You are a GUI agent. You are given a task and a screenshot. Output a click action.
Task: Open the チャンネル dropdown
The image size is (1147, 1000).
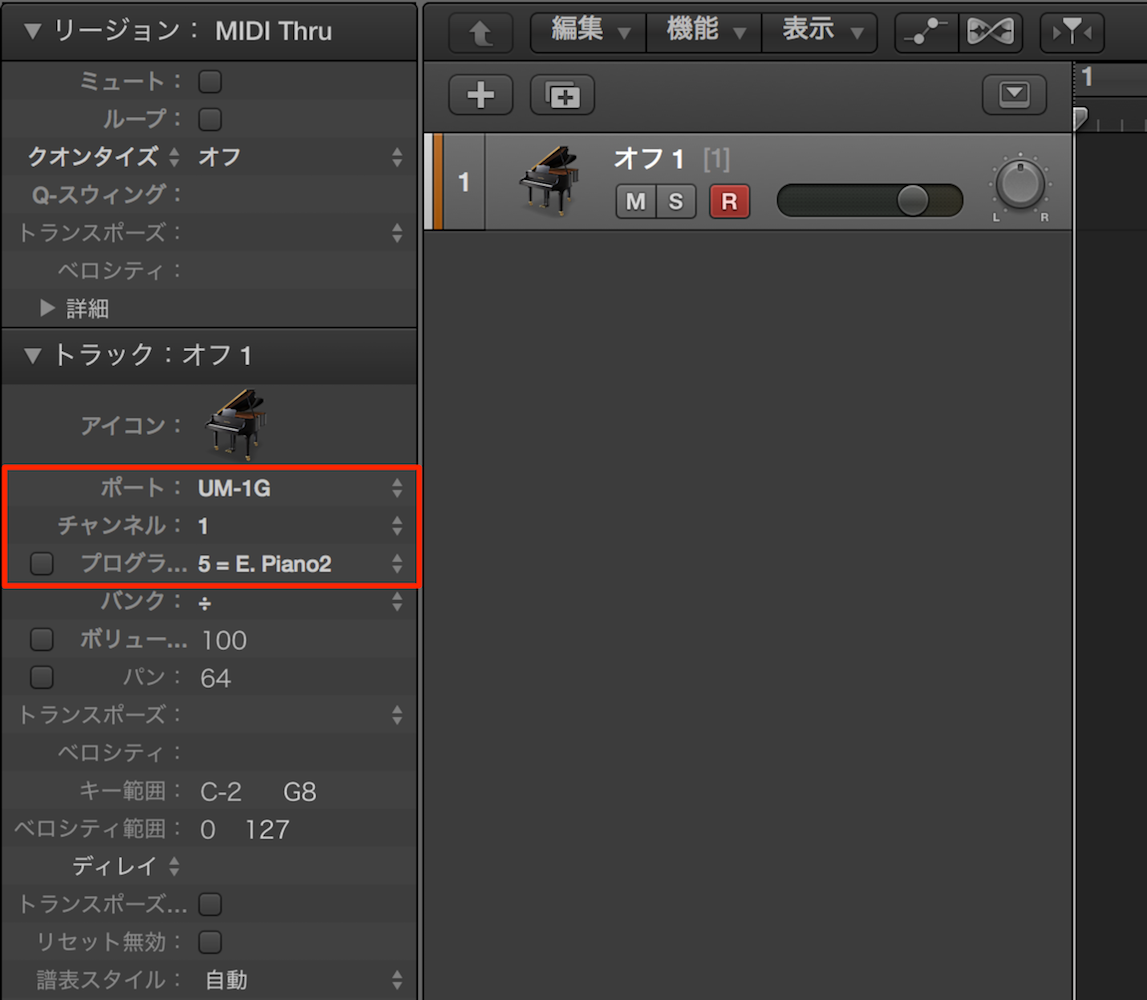pos(300,526)
